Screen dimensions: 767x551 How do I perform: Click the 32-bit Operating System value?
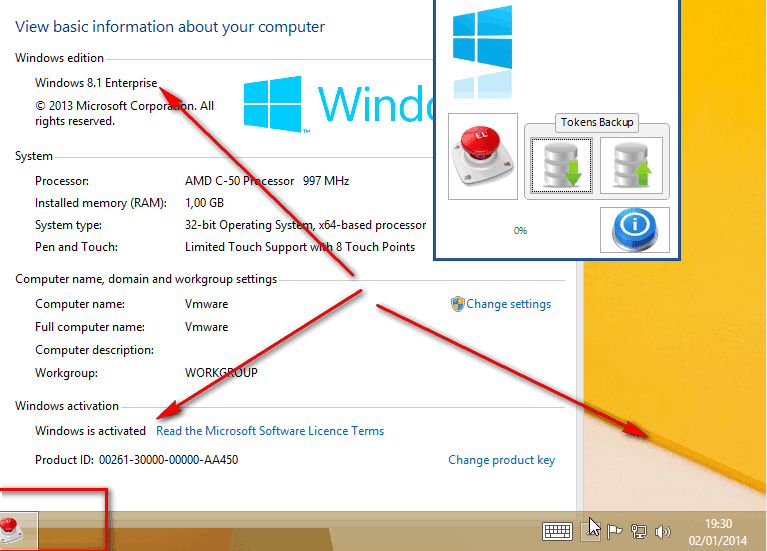(305, 225)
